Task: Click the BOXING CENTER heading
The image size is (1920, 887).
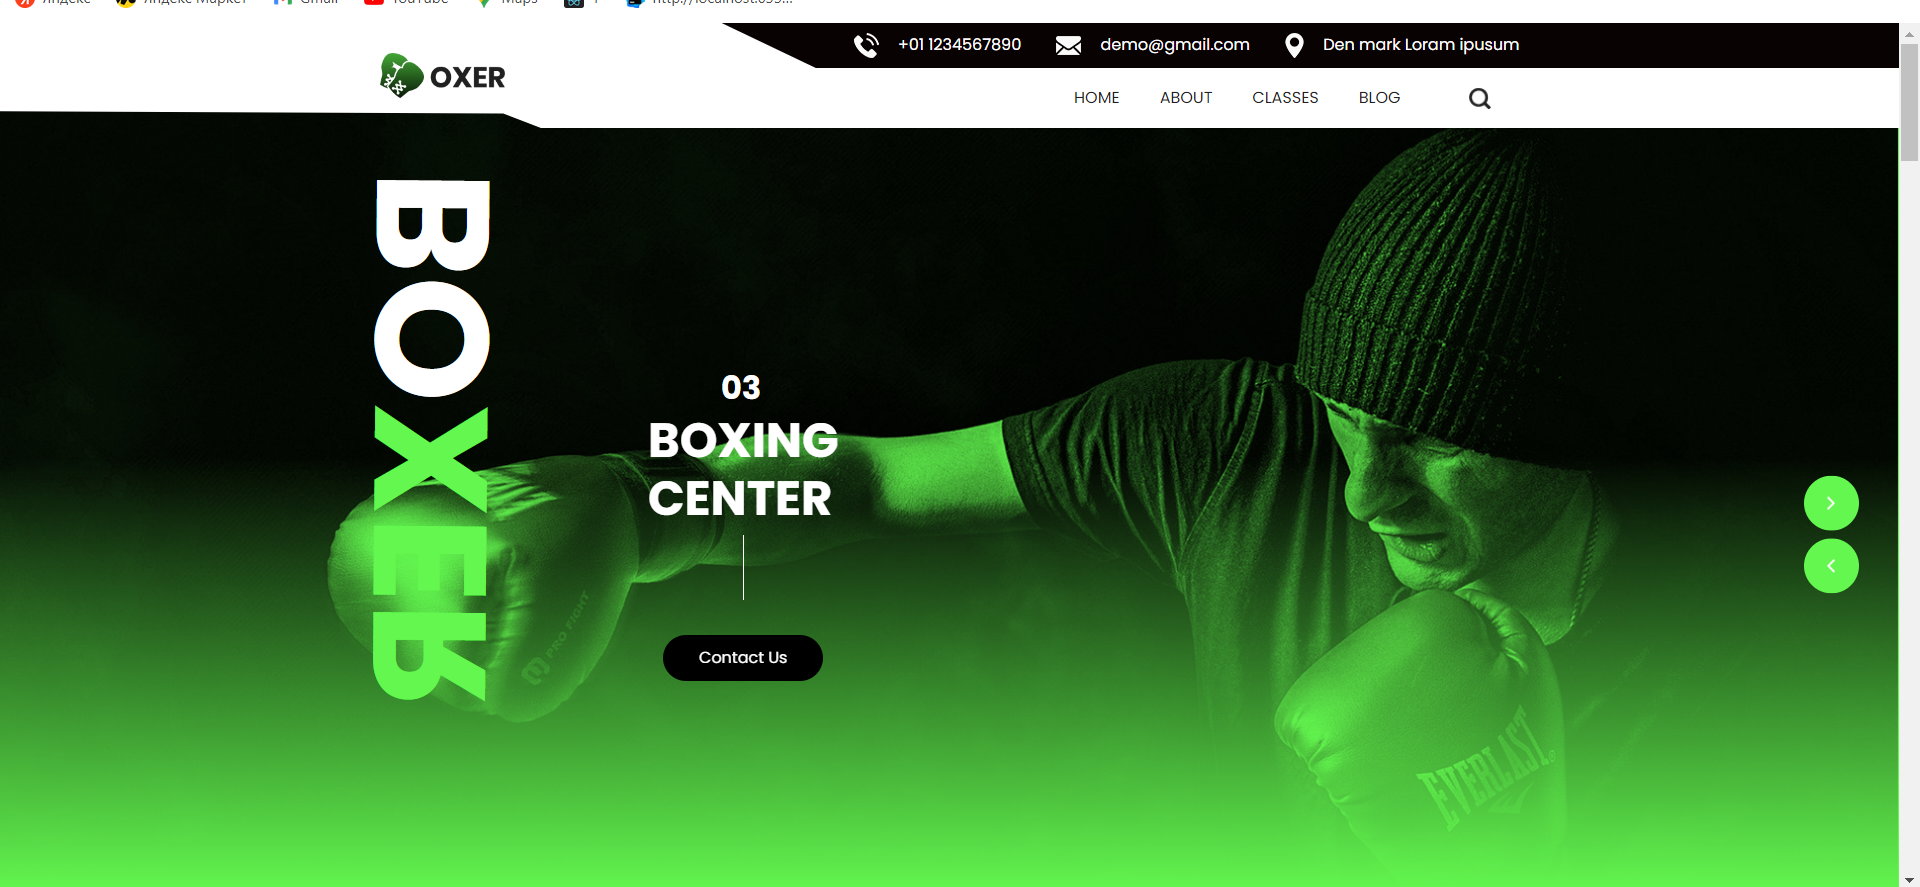Action: pos(743,469)
